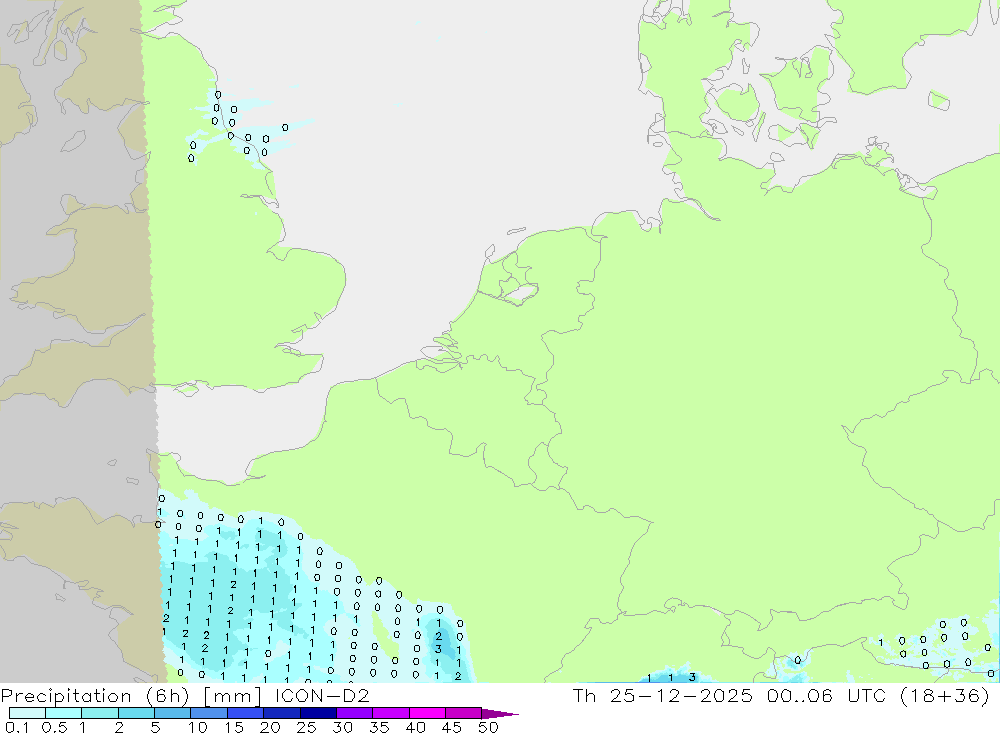
Task: Click the "15" legend scale label
Action: 234,727
